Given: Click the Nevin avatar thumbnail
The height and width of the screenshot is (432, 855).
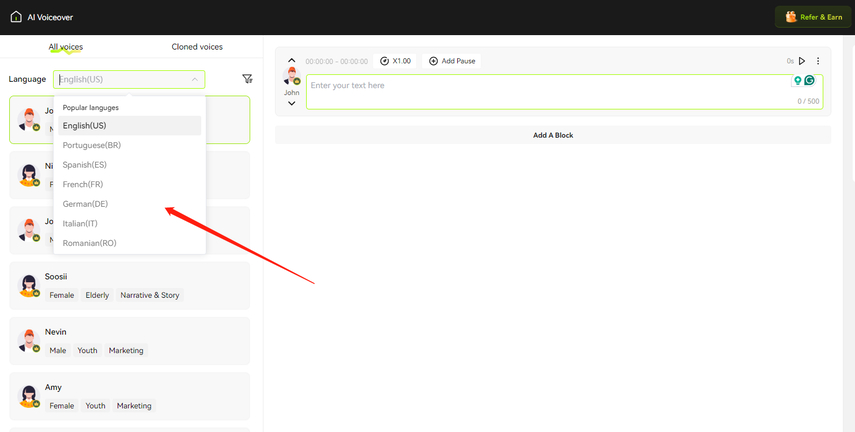Looking at the screenshot, I should [29, 341].
